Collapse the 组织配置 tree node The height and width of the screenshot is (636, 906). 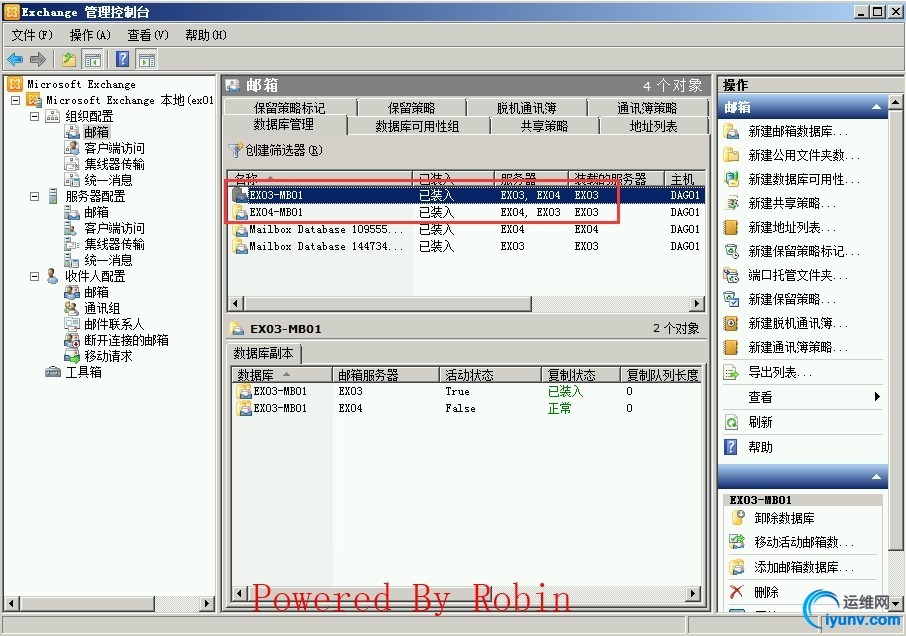click(x=35, y=116)
